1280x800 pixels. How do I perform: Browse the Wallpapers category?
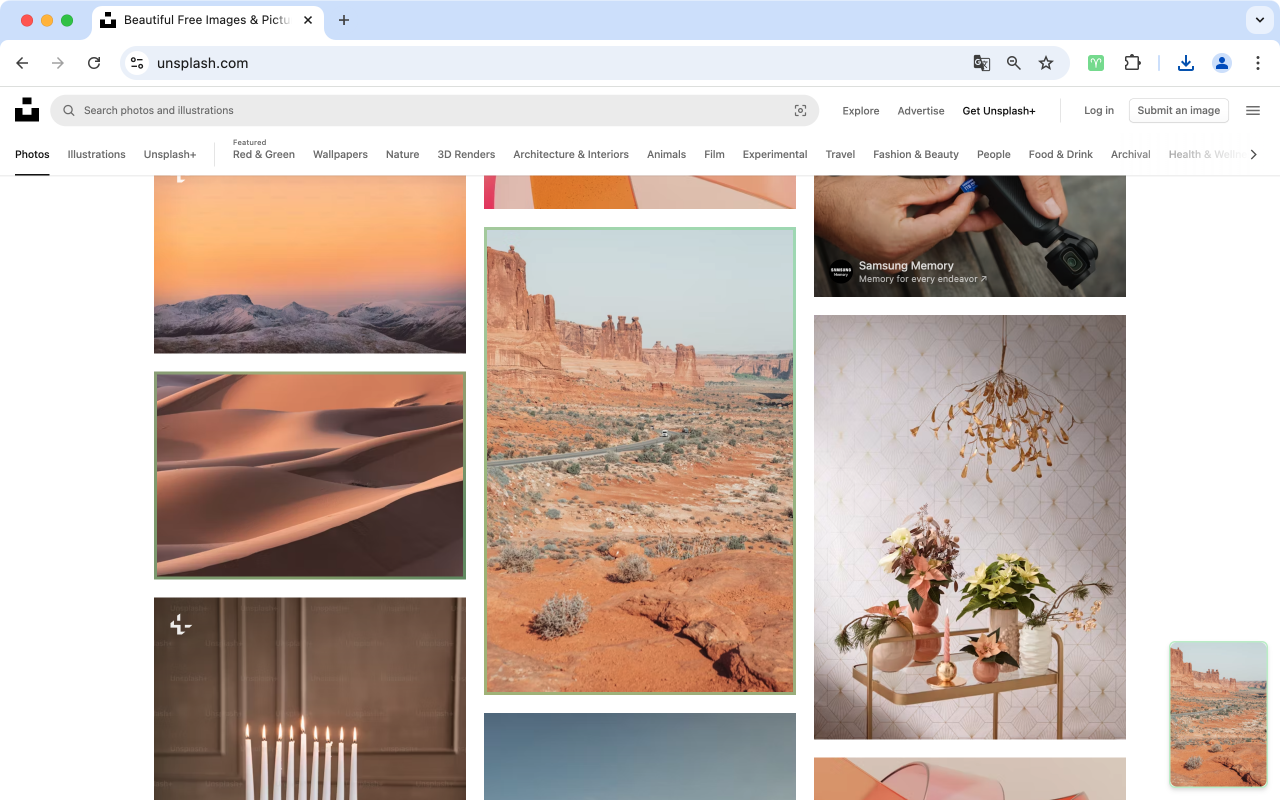click(x=340, y=155)
